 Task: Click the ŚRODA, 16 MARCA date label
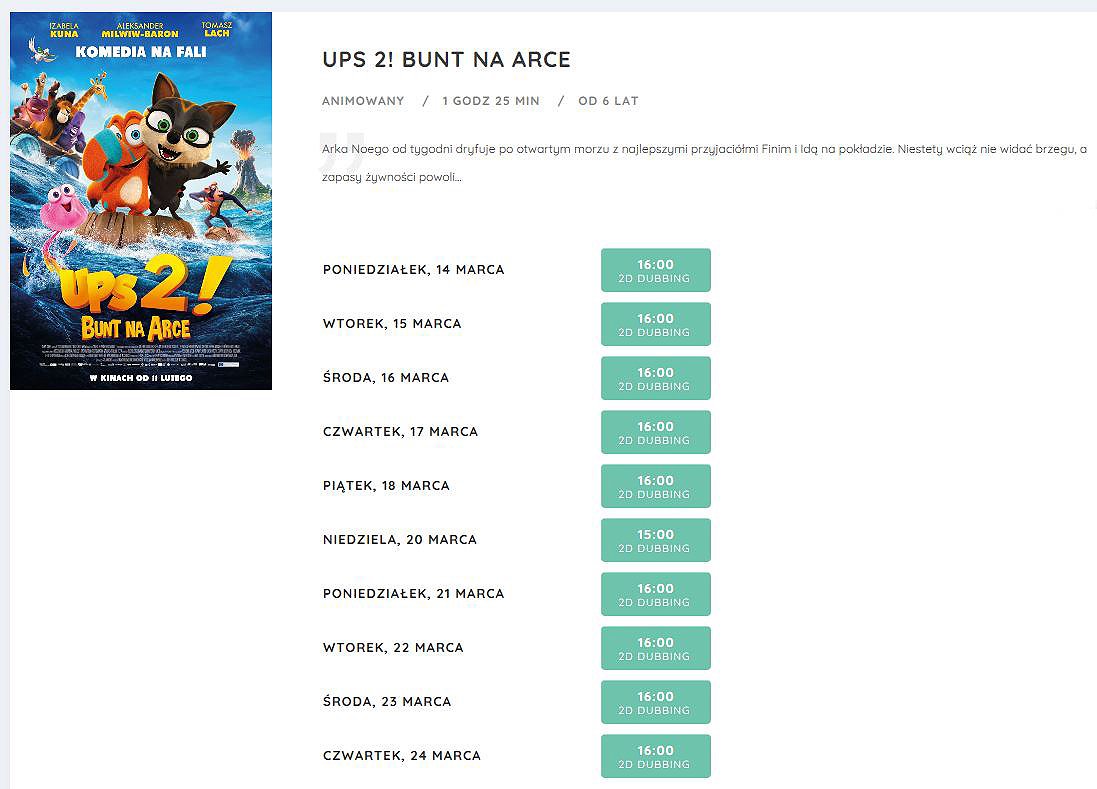coord(385,378)
